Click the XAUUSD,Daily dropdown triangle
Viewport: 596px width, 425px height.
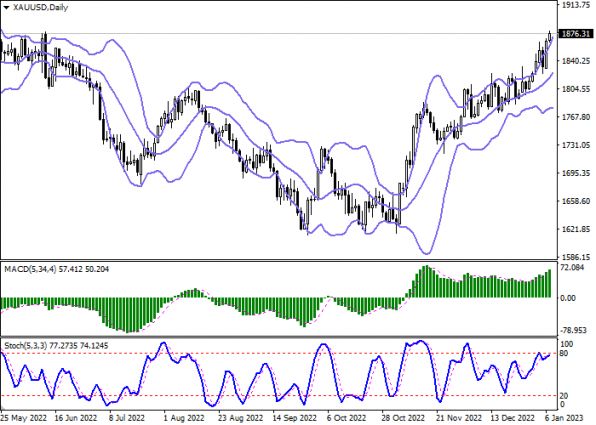(6, 7)
